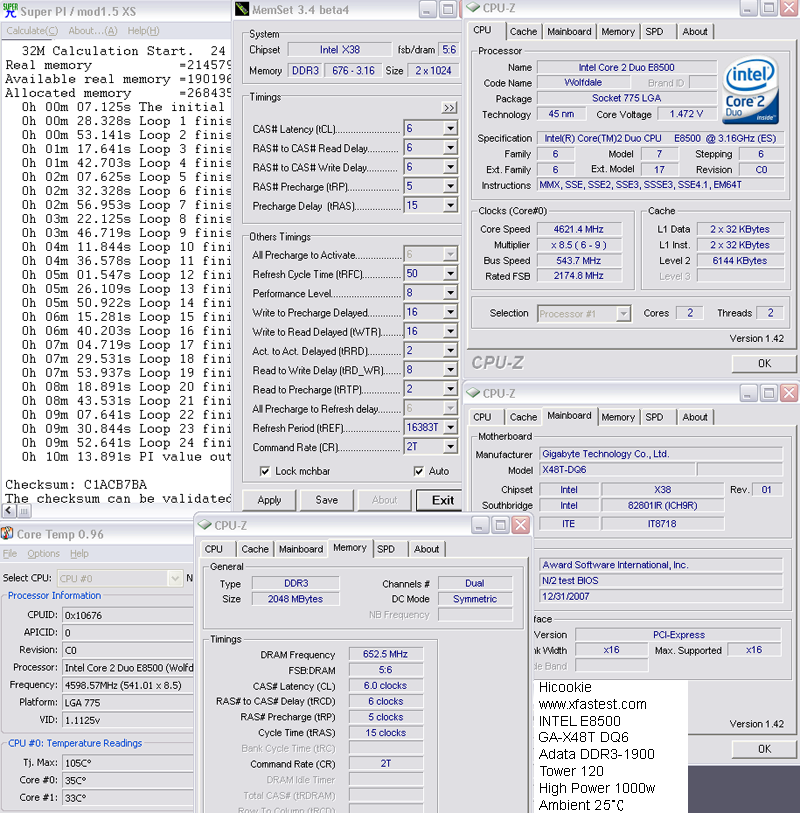Click the MemSet title bar icon
Screen dimensions: 800x813
(x=242, y=9)
